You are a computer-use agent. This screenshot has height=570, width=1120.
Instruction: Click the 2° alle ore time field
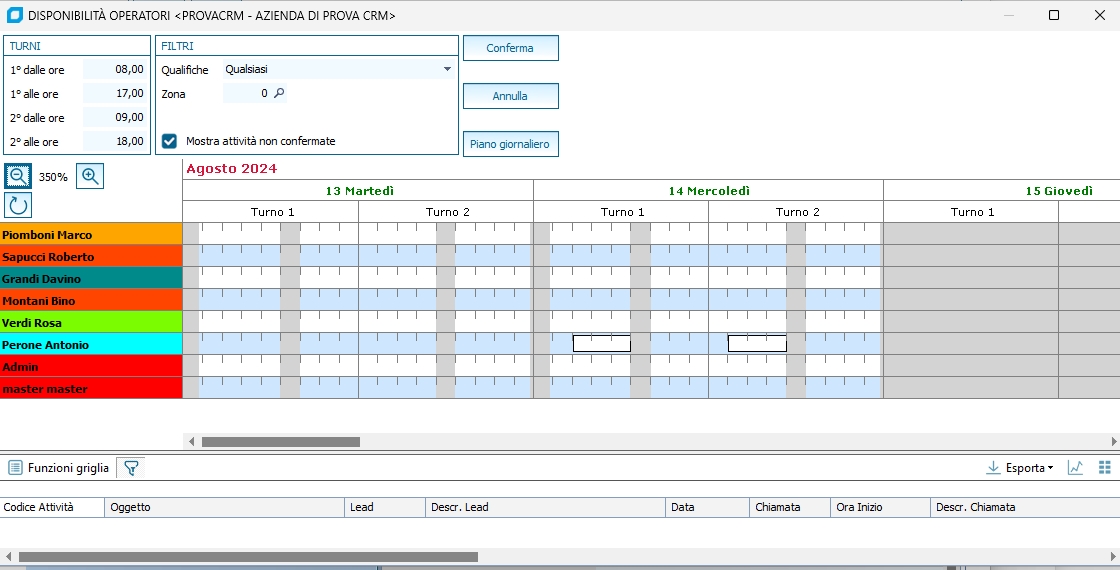click(x=115, y=142)
